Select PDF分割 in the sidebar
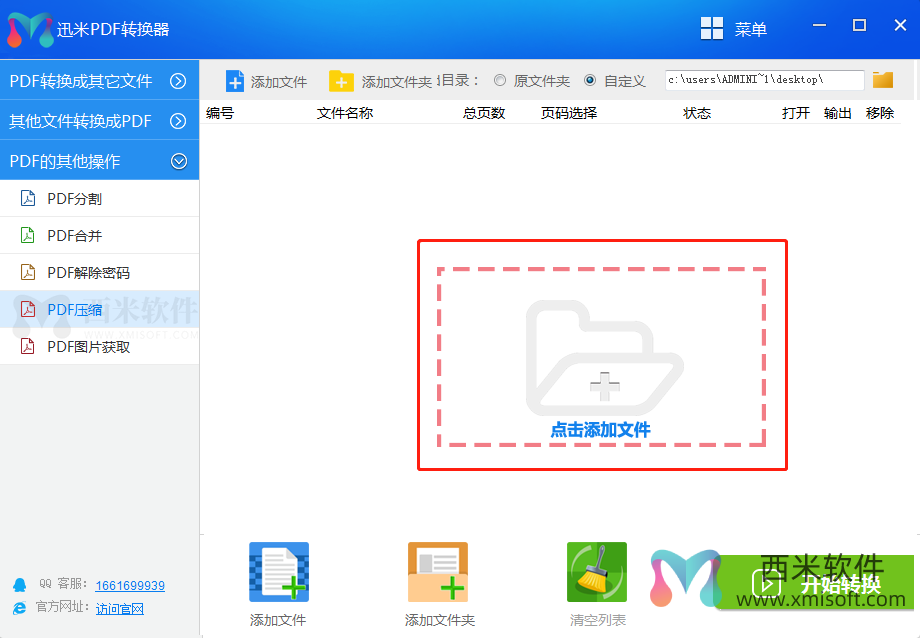This screenshot has width=920, height=638. [74, 199]
